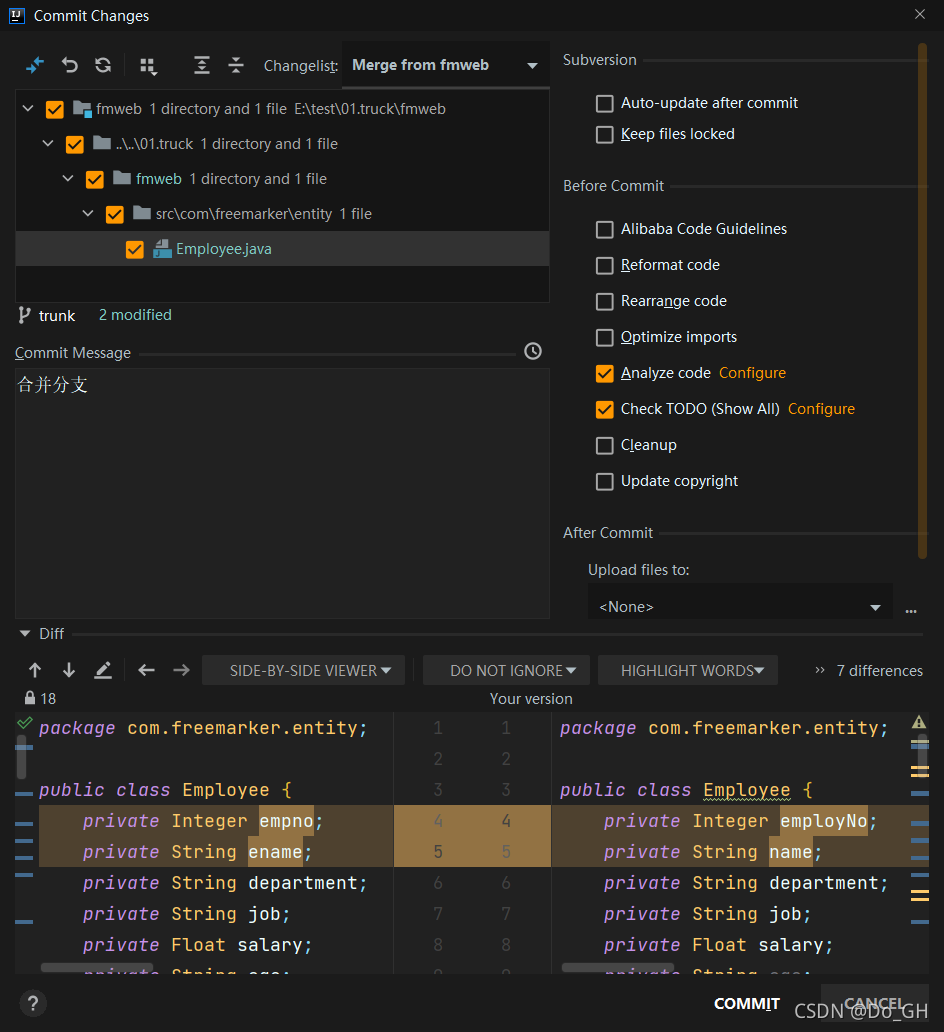Enable Optimize imports checkbox
Image resolution: width=944 pixels, height=1032 pixels.
click(x=604, y=337)
